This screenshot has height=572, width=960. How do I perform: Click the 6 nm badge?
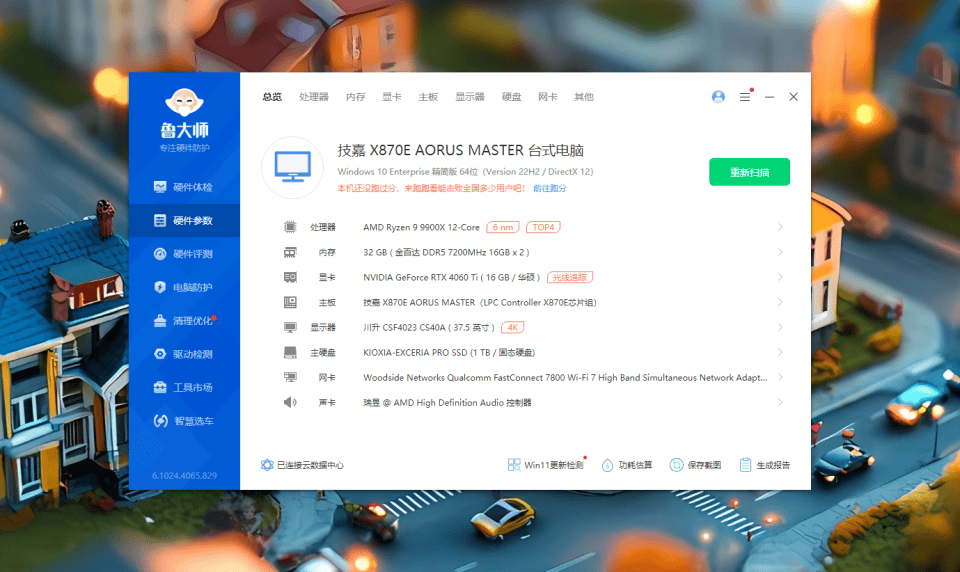coord(503,227)
